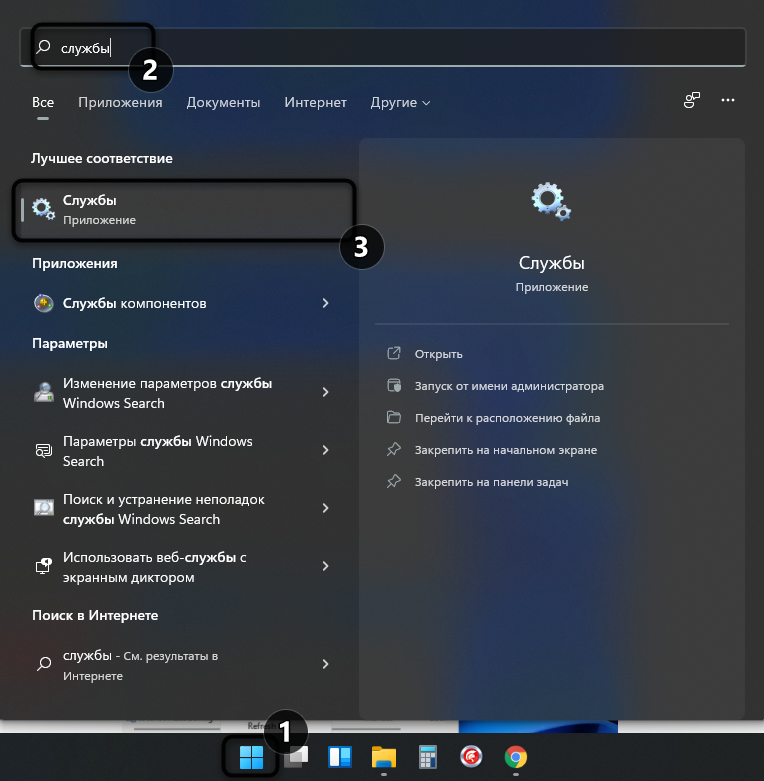Viewport: 764px width, 781px height.
Task: Click magnifier icon beside web search result
Action: [x=44, y=663]
